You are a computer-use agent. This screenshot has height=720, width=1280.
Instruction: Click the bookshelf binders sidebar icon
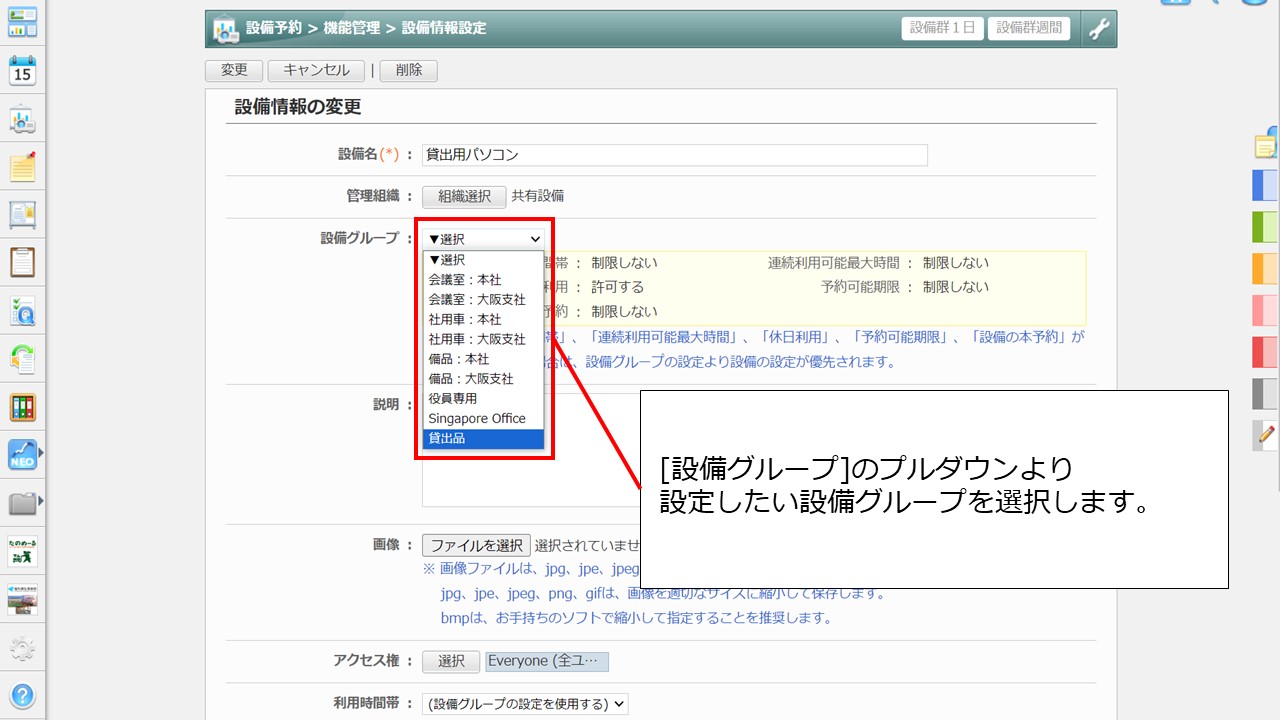(22, 407)
